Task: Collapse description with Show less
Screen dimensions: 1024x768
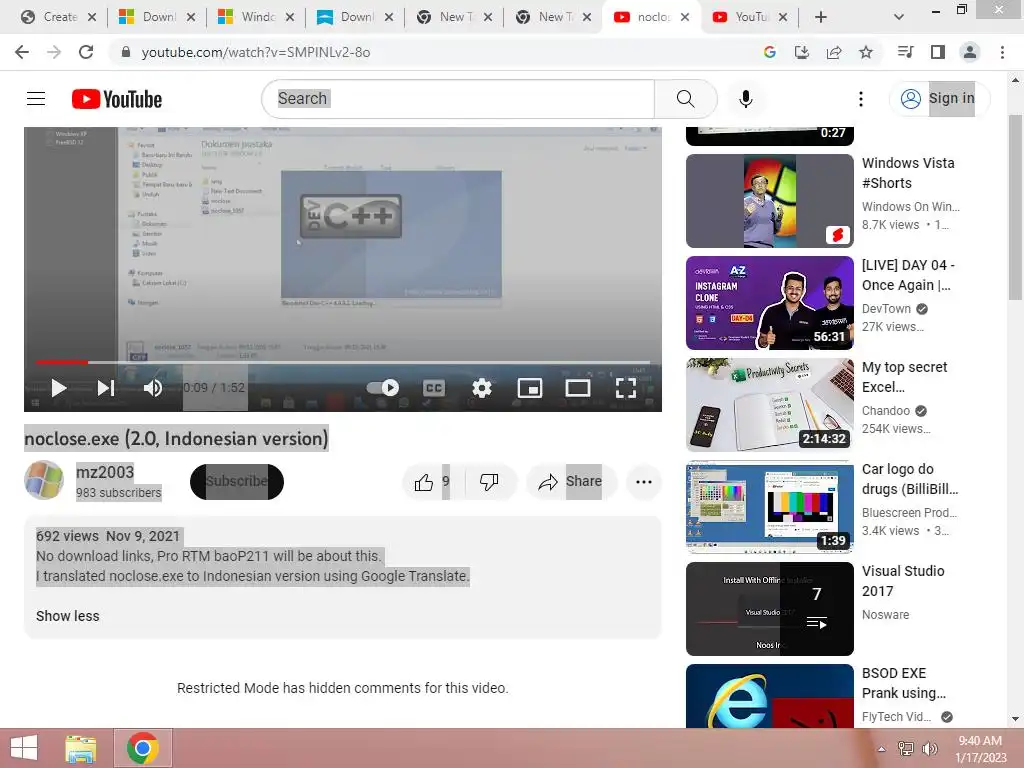Action: tap(67, 616)
